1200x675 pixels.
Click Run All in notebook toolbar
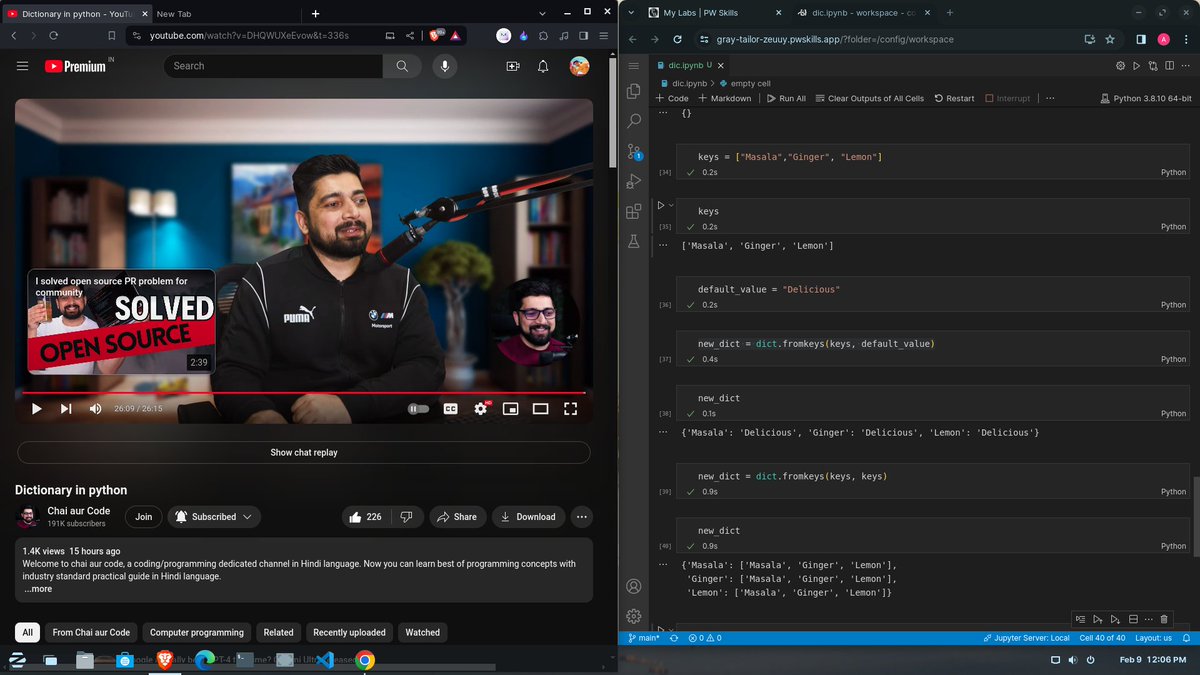(x=786, y=98)
